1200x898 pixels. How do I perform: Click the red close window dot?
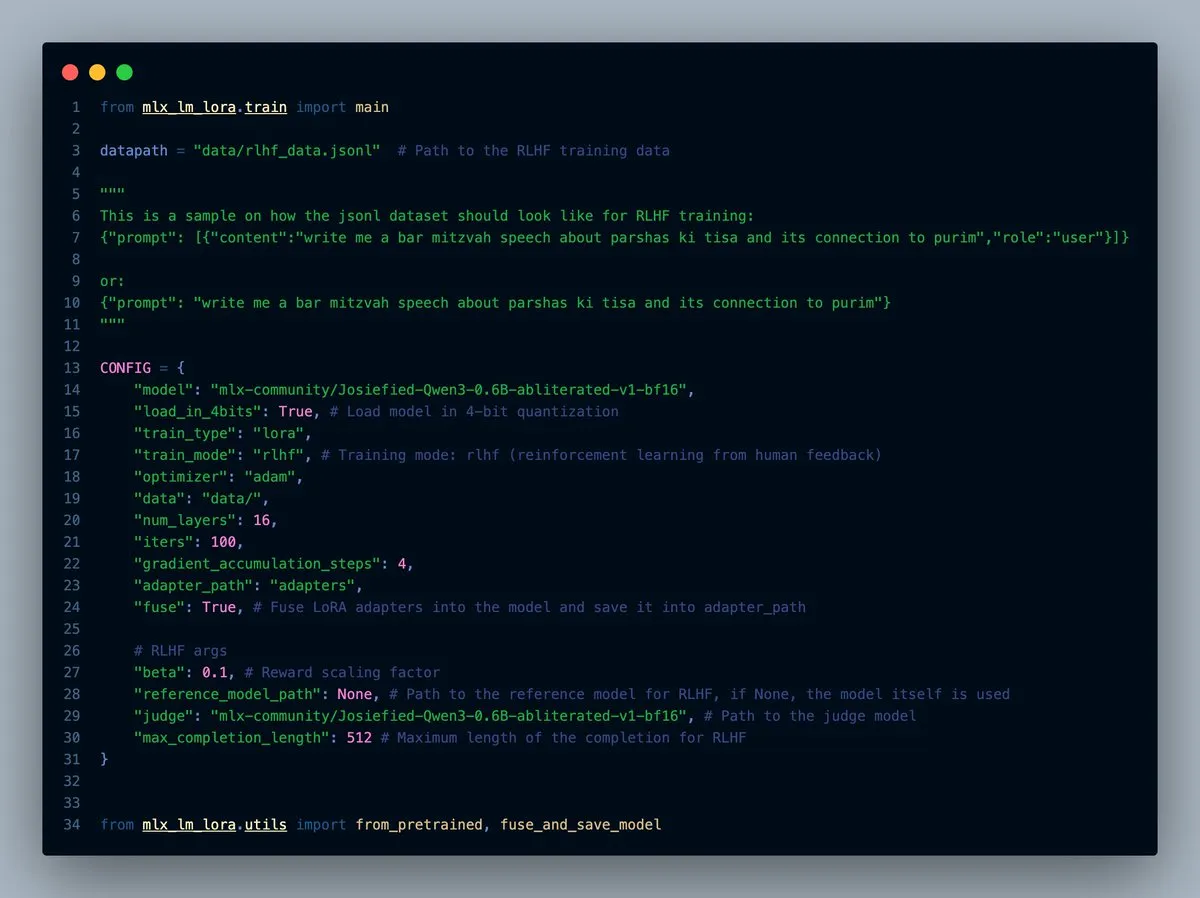70,72
